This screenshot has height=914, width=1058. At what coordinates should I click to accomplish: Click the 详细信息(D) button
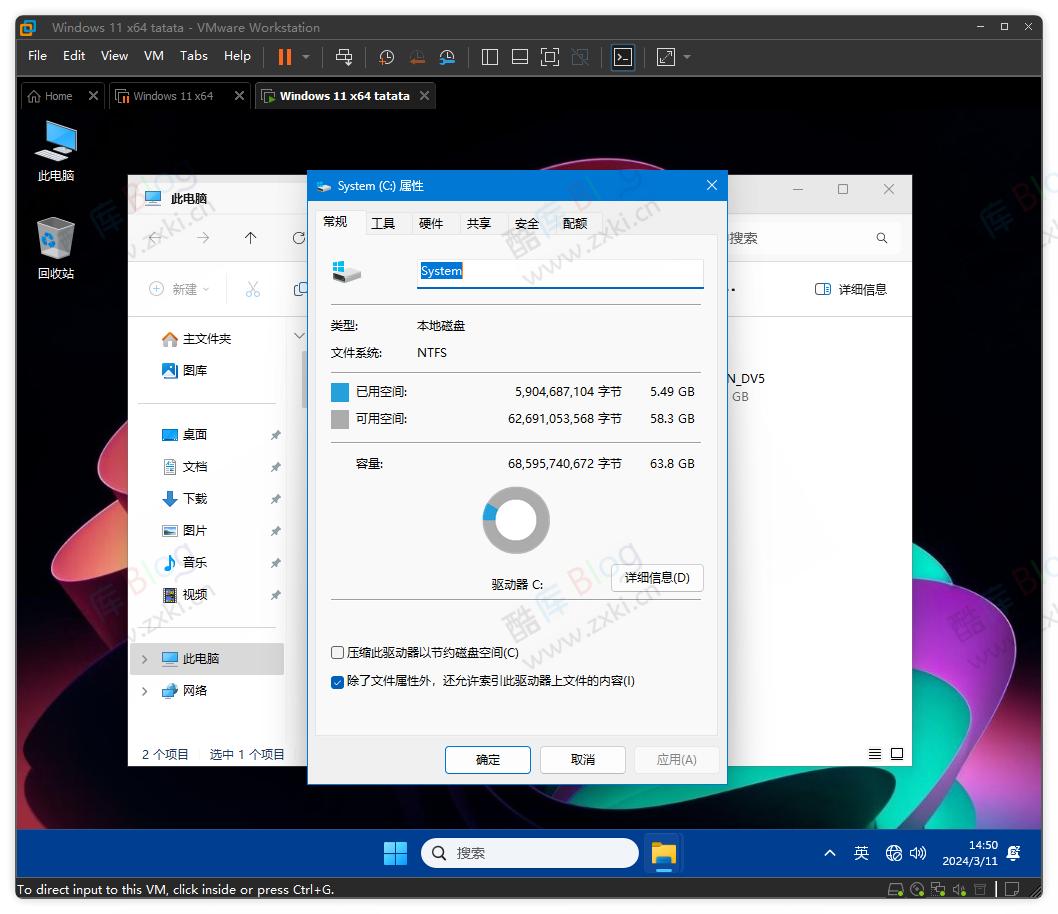(657, 578)
